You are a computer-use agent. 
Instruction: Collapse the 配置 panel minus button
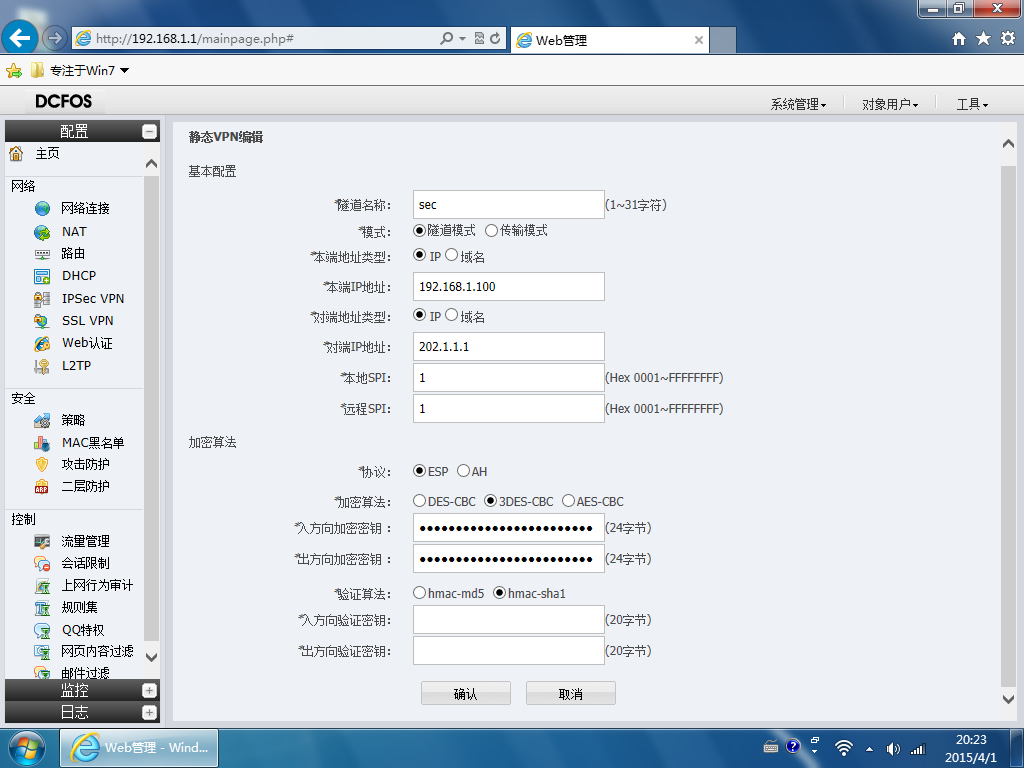(x=150, y=131)
